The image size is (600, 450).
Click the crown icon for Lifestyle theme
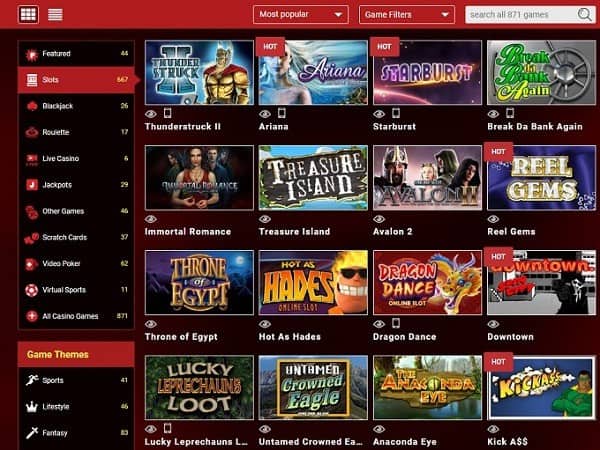(x=32, y=407)
